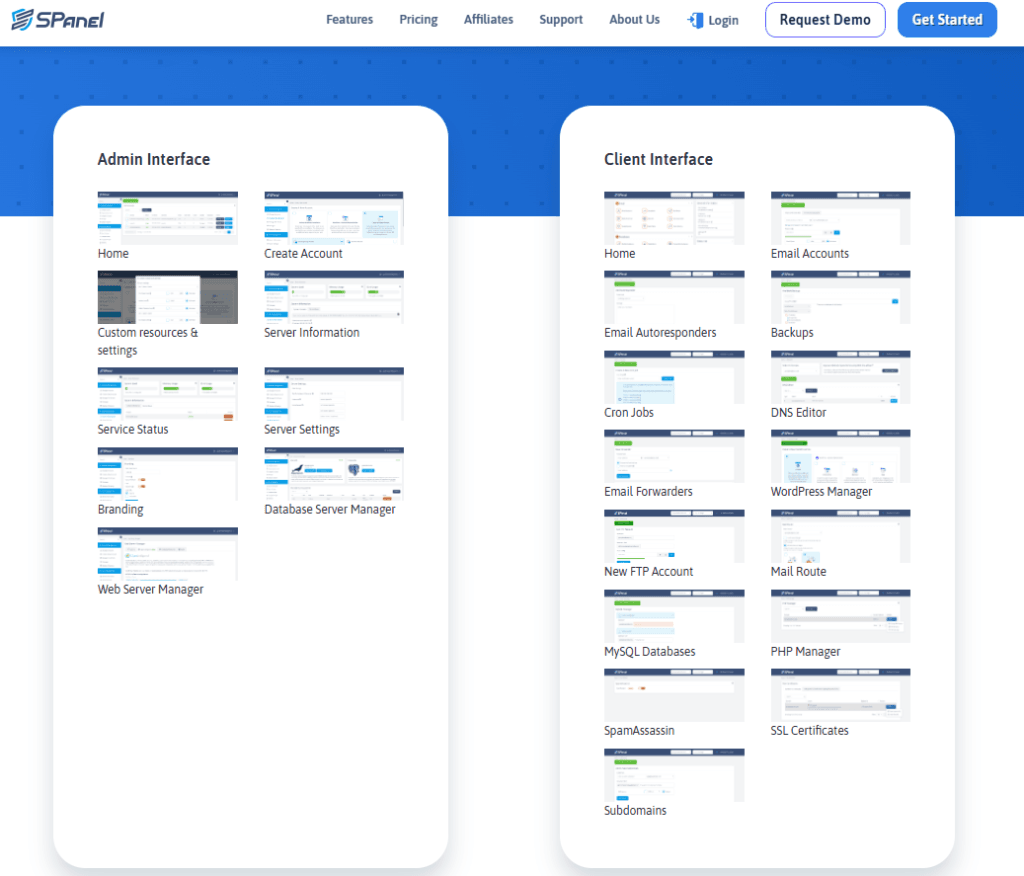Open the PHP Manager thumbnail
This screenshot has height=876, width=1024.
(x=840, y=616)
